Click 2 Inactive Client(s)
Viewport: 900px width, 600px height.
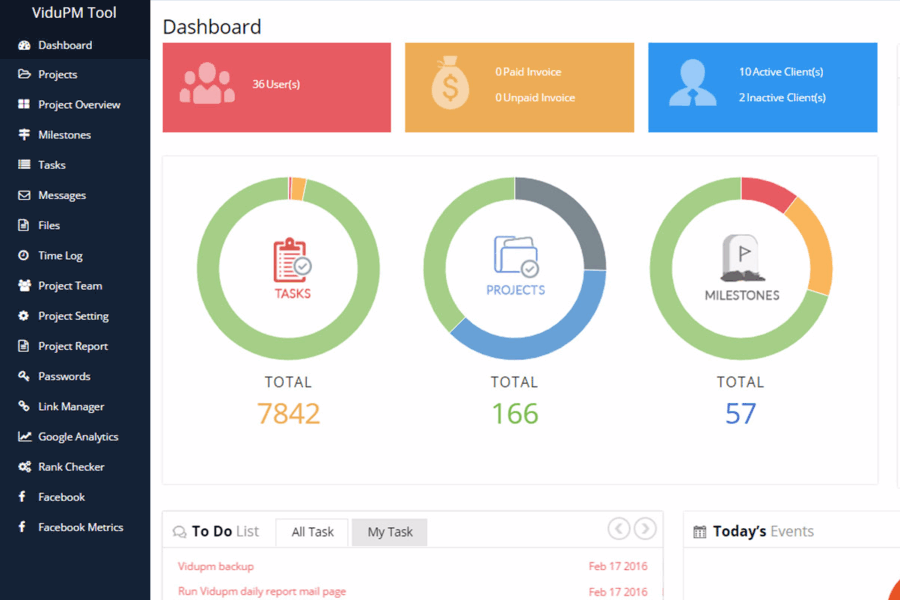[782, 98]
